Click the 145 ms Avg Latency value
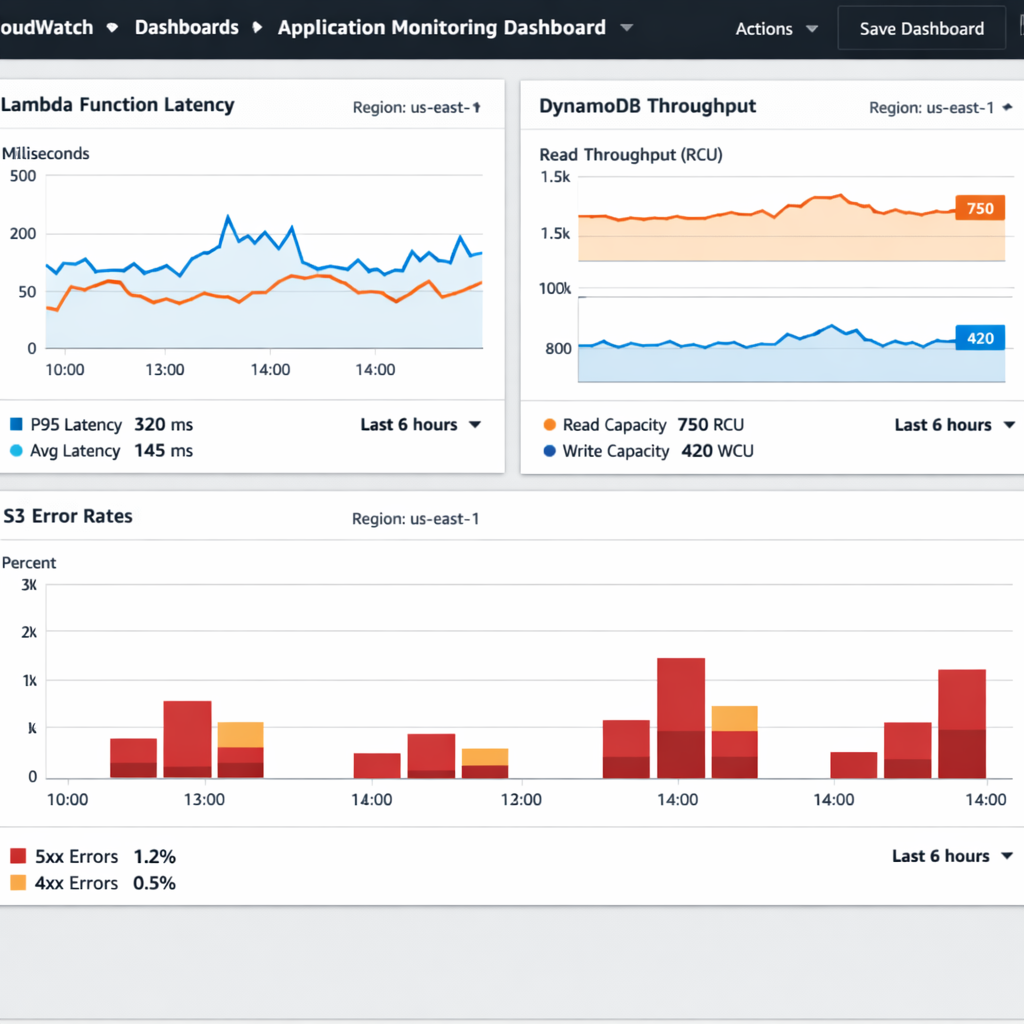 pyautogui.click(x=163, y=451)
